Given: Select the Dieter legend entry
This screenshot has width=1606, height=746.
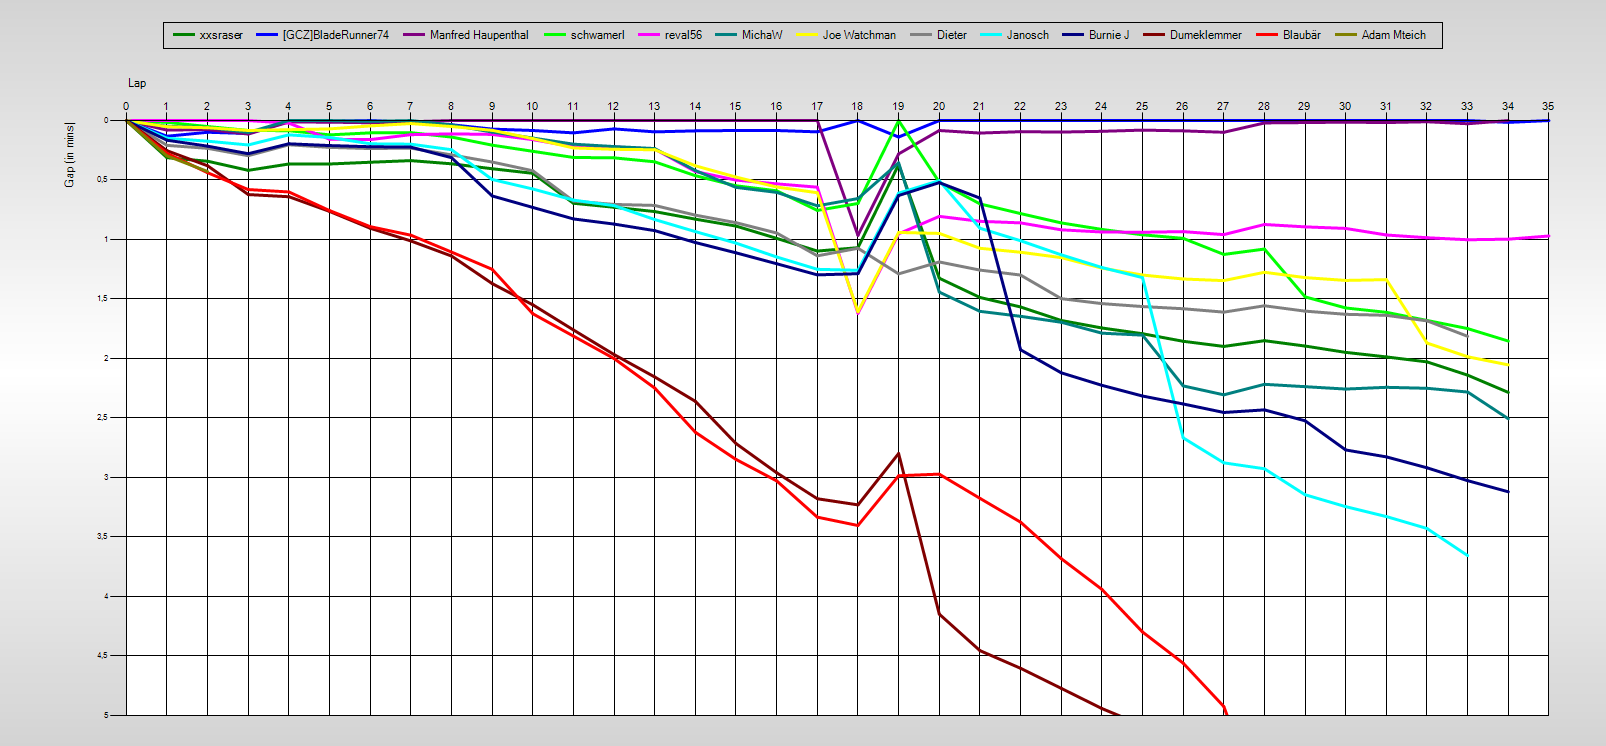Looking at the screenshot, I should [938, 35].
